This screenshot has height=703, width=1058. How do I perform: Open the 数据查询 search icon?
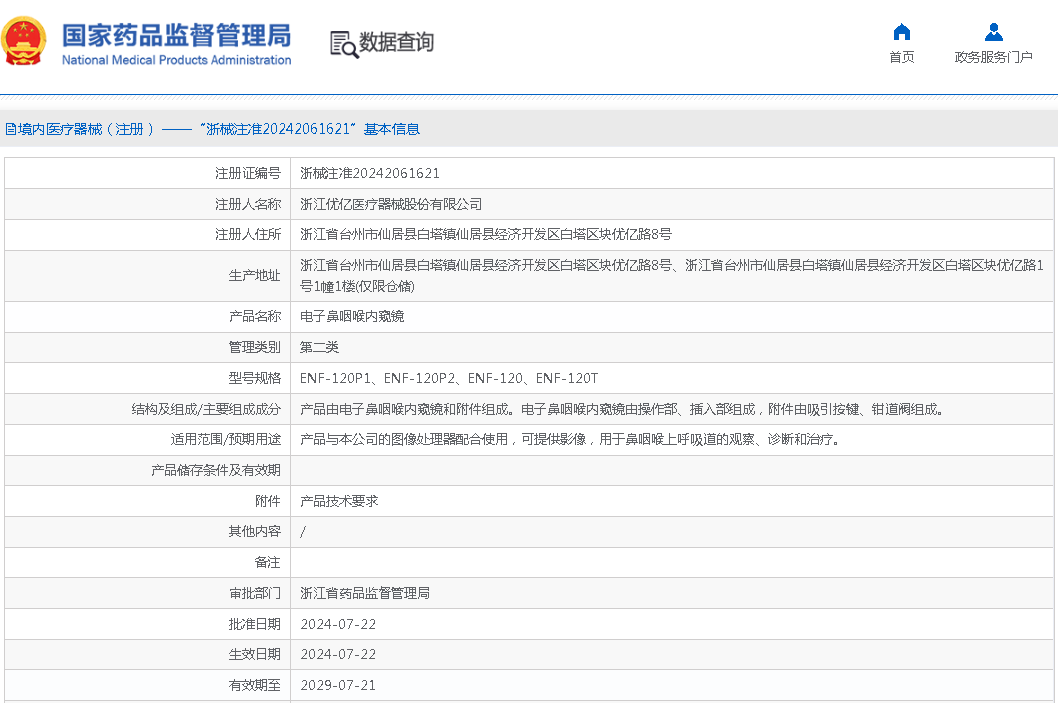point(343,45)
